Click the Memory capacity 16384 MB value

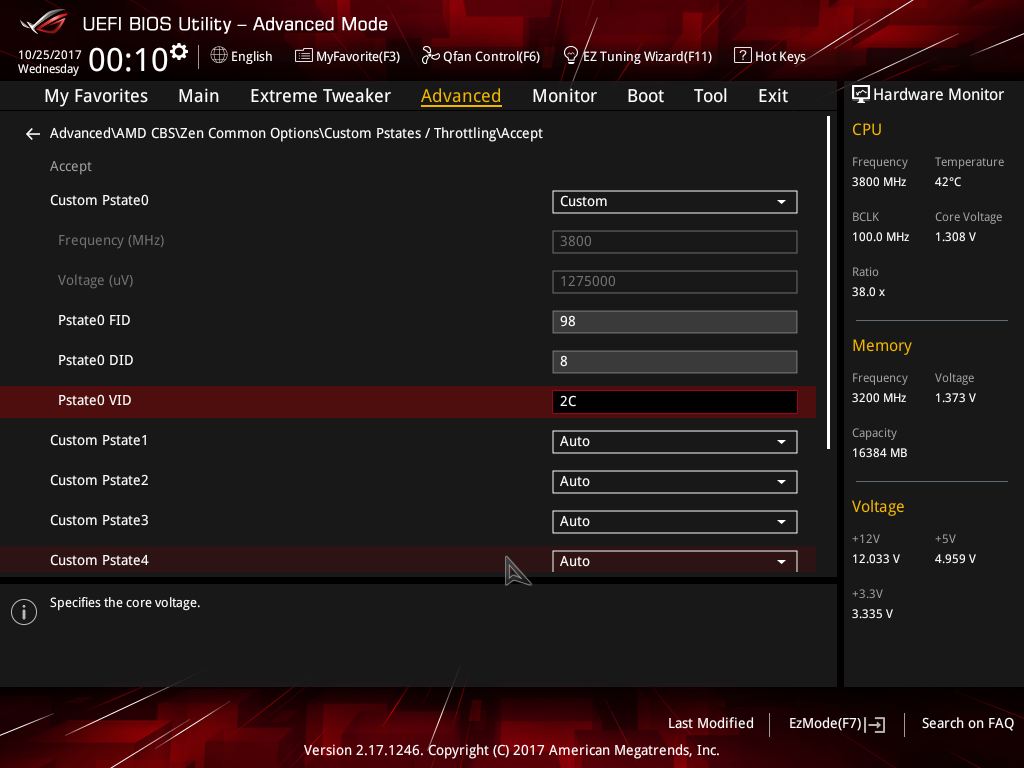(x=879, y=453)
